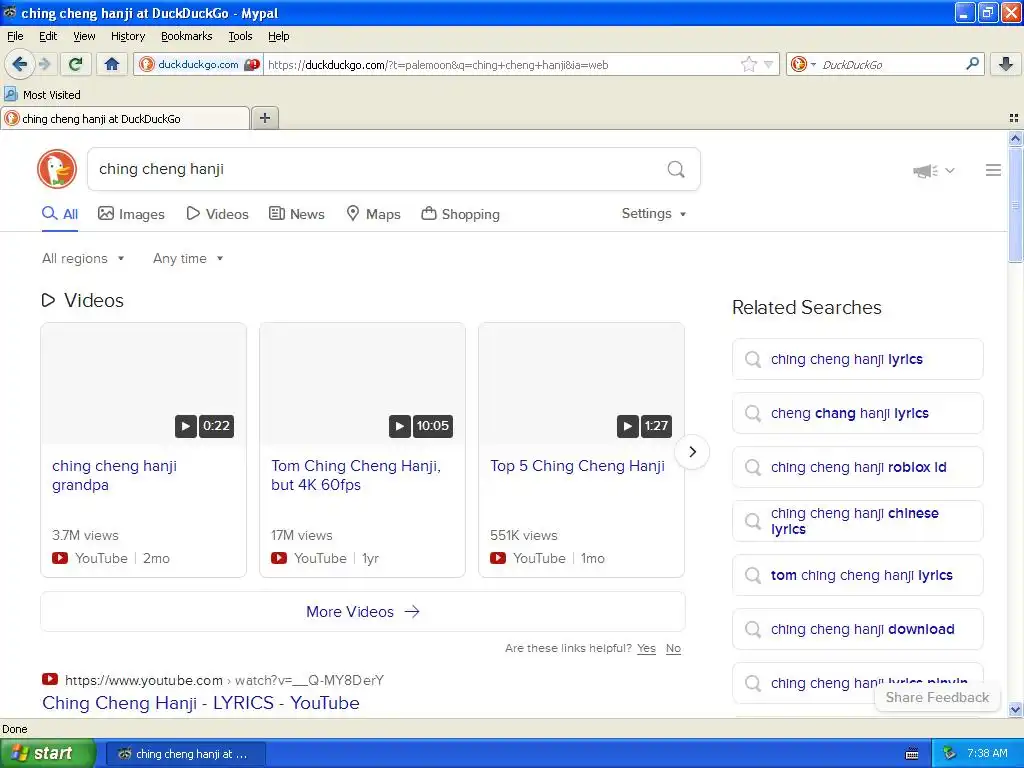Open ching cheng hanji grandpa video title
This screenshot has width=1024, height=768.
pos(115,475)
